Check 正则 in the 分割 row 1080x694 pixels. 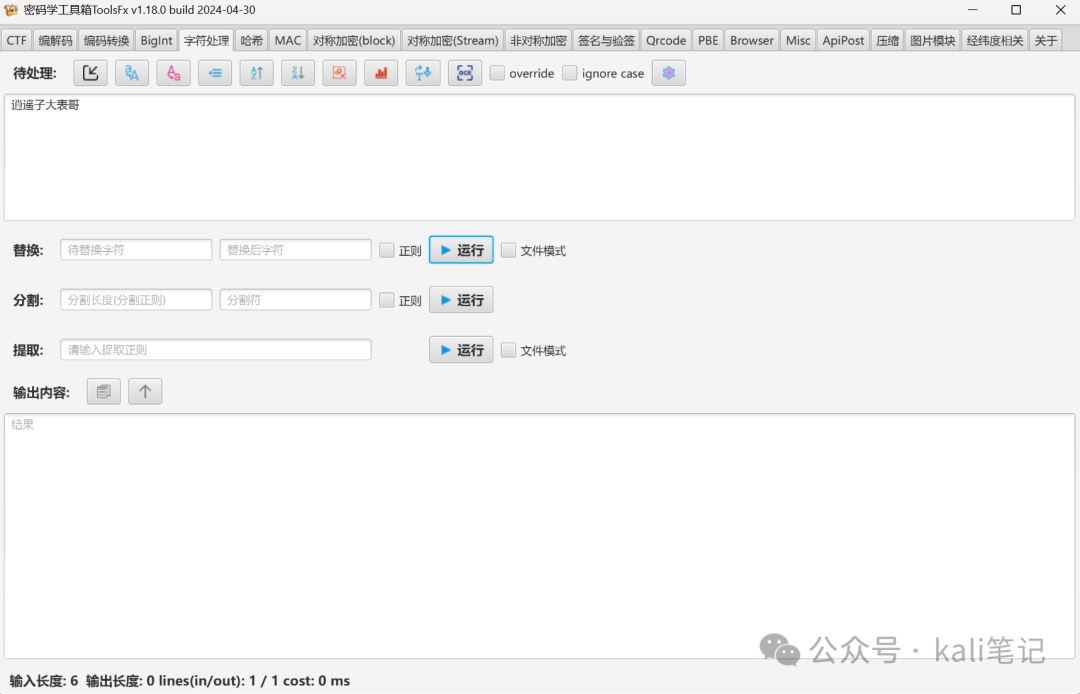pyautogui.click(x=387, y=300)
